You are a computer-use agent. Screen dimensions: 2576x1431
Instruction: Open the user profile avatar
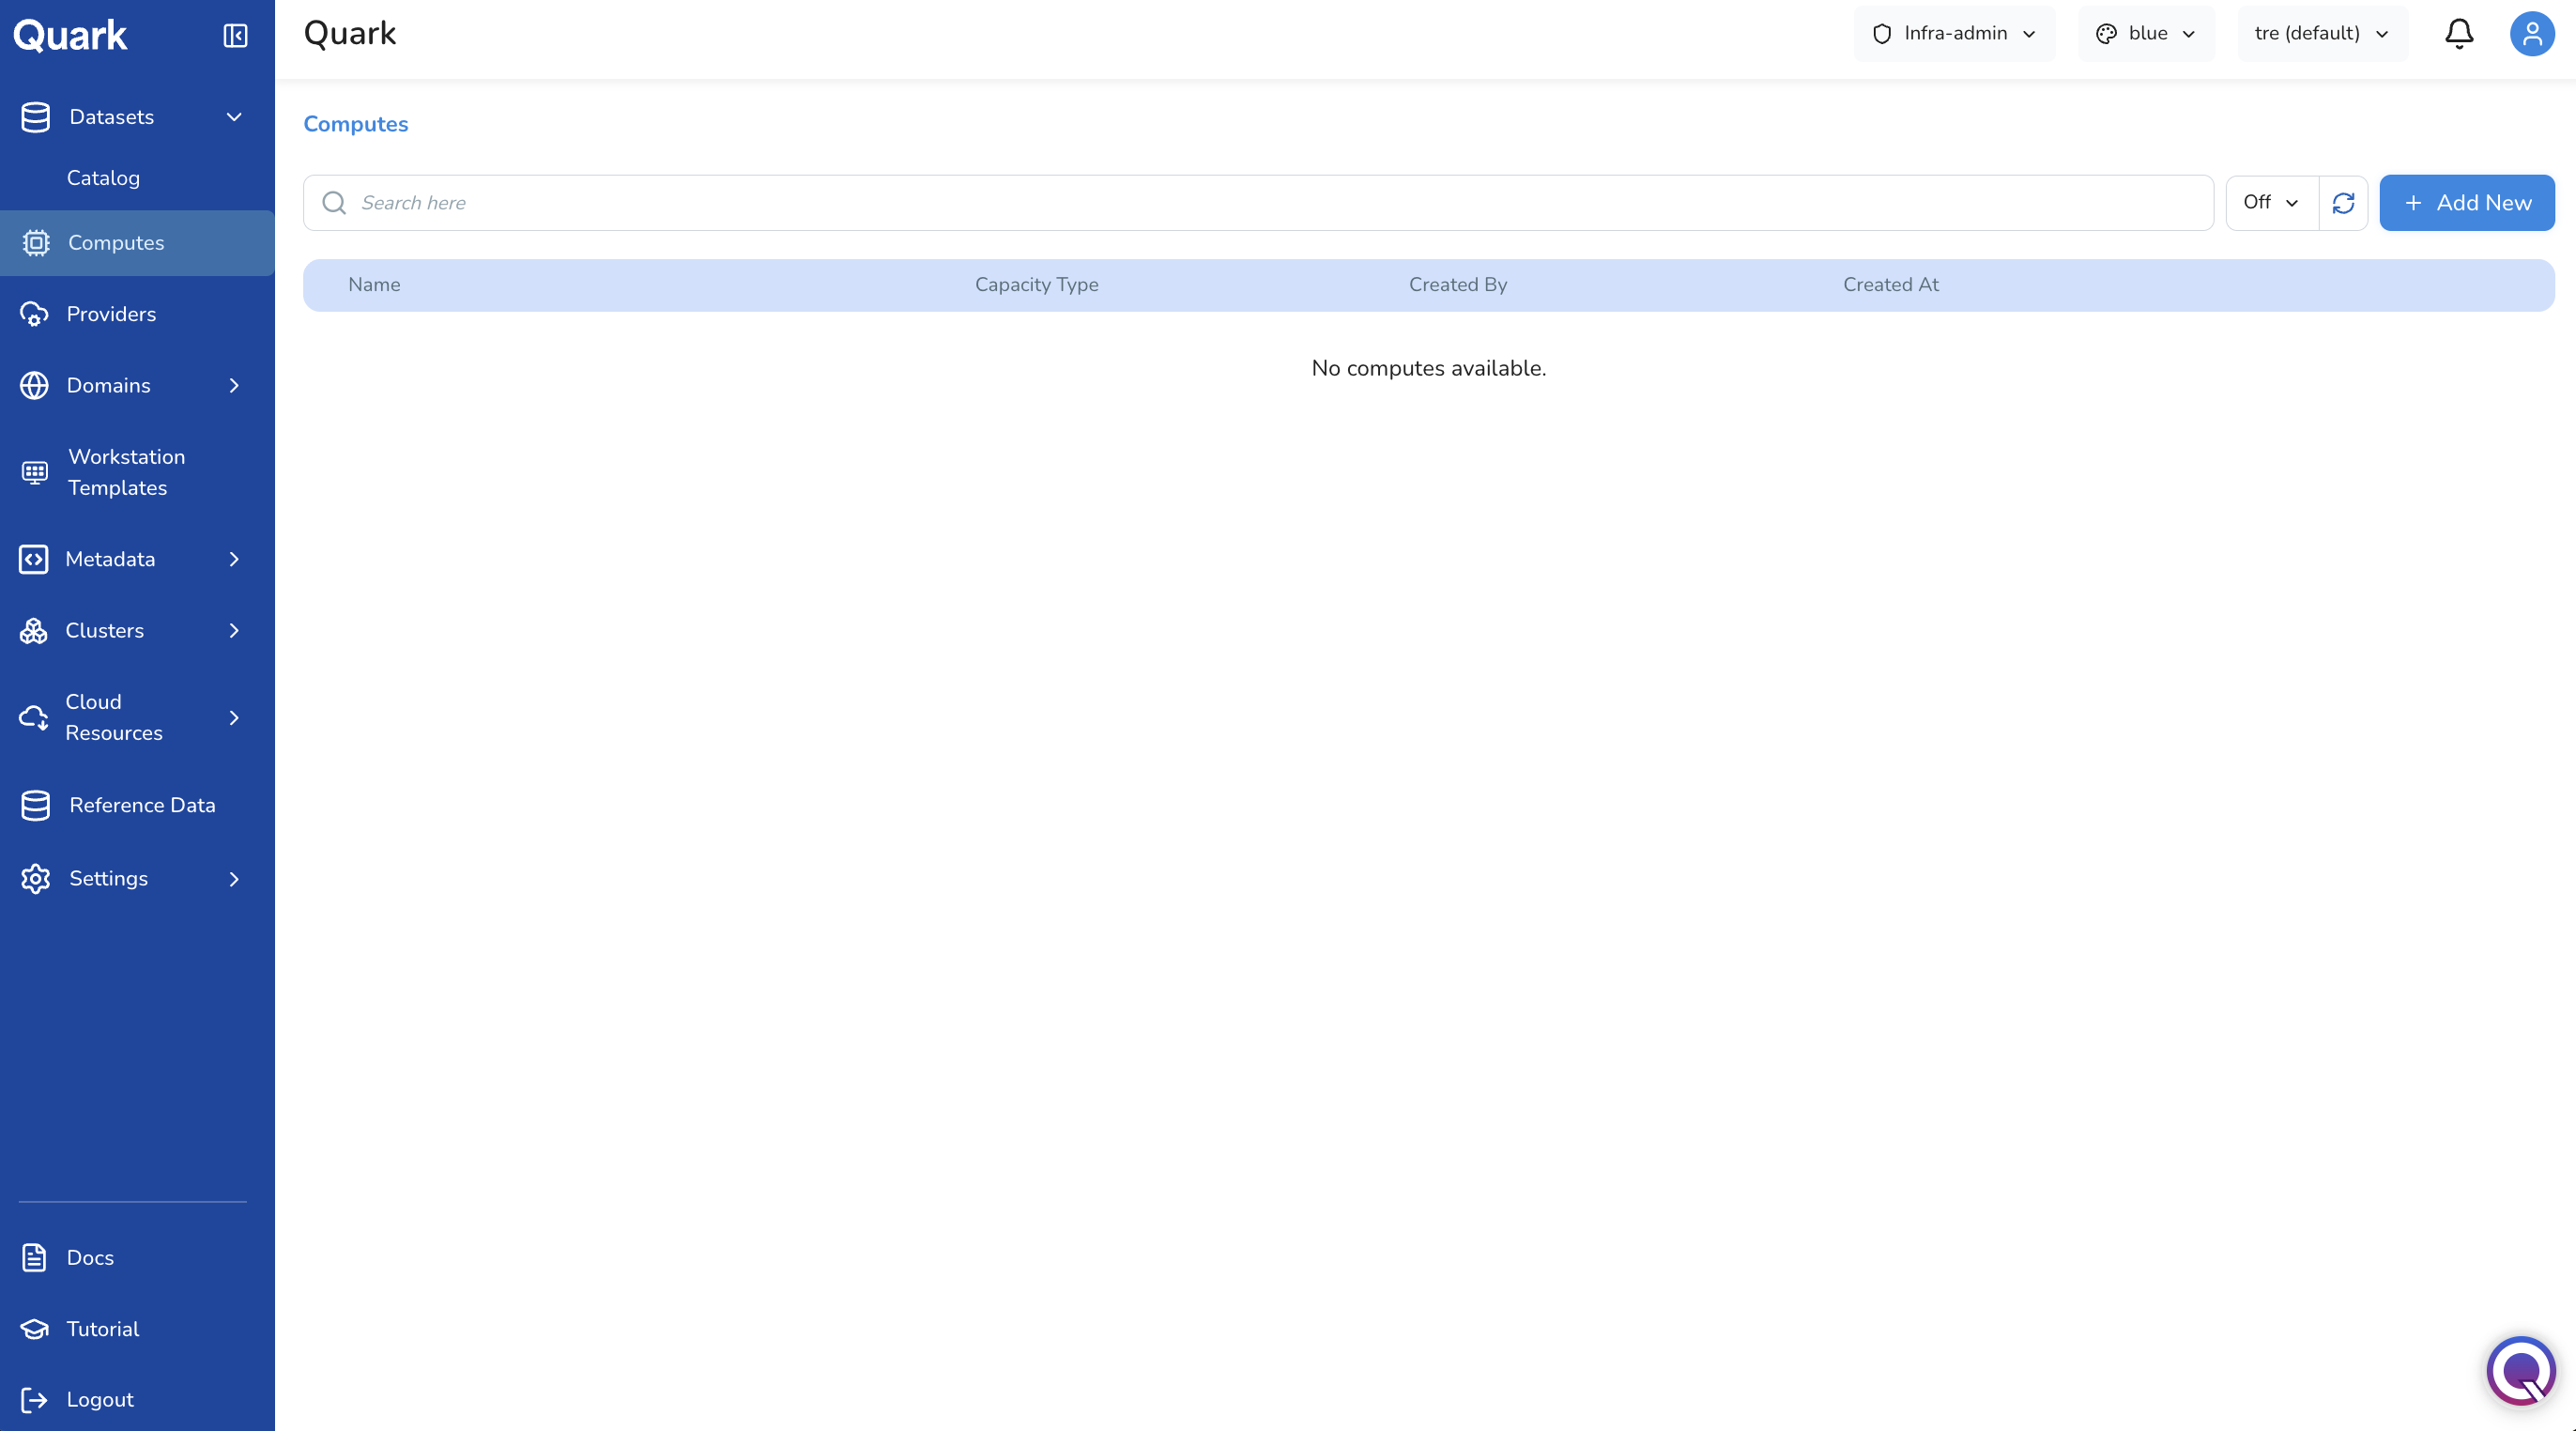point(2532,34)
